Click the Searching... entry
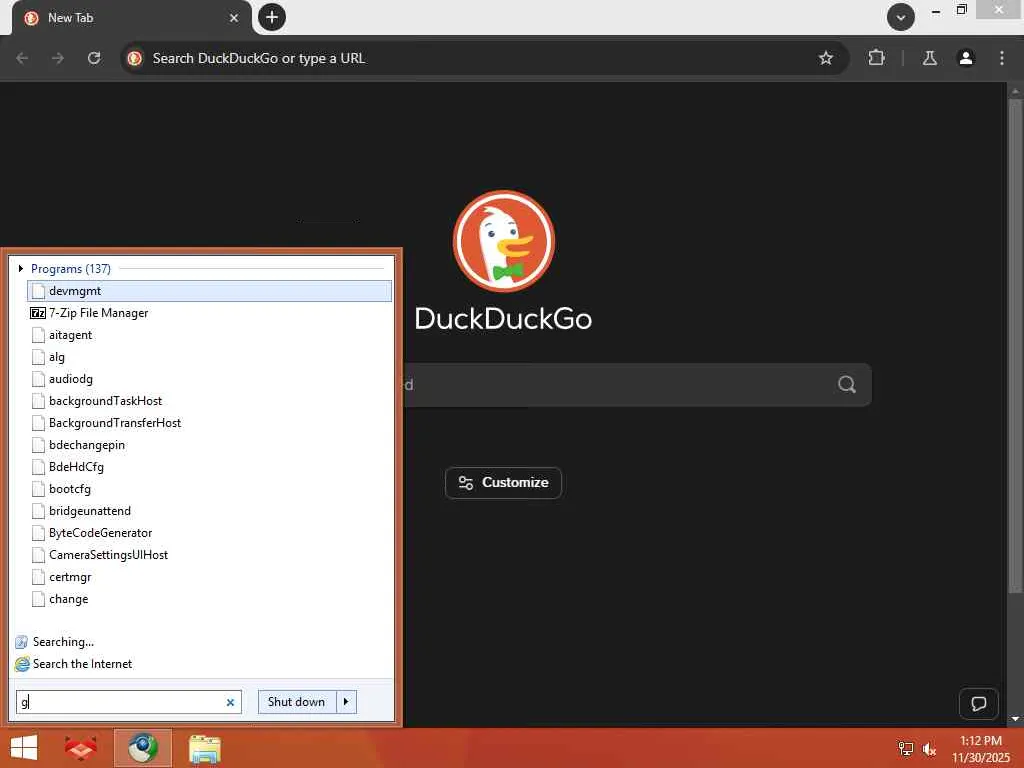 pos(55,642)
